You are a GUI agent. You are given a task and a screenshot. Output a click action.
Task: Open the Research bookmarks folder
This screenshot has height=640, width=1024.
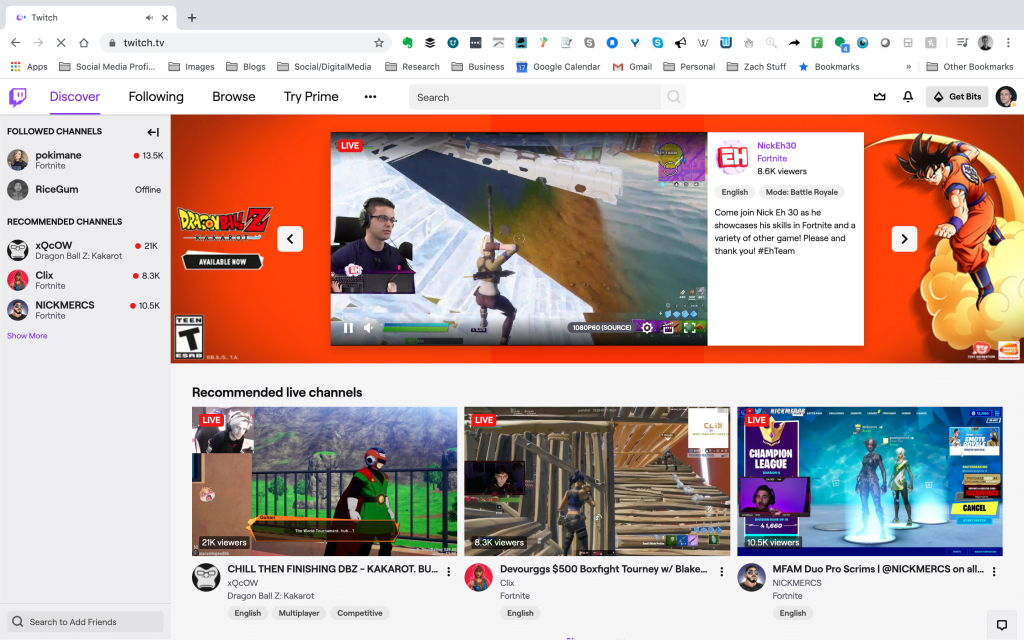412,67
